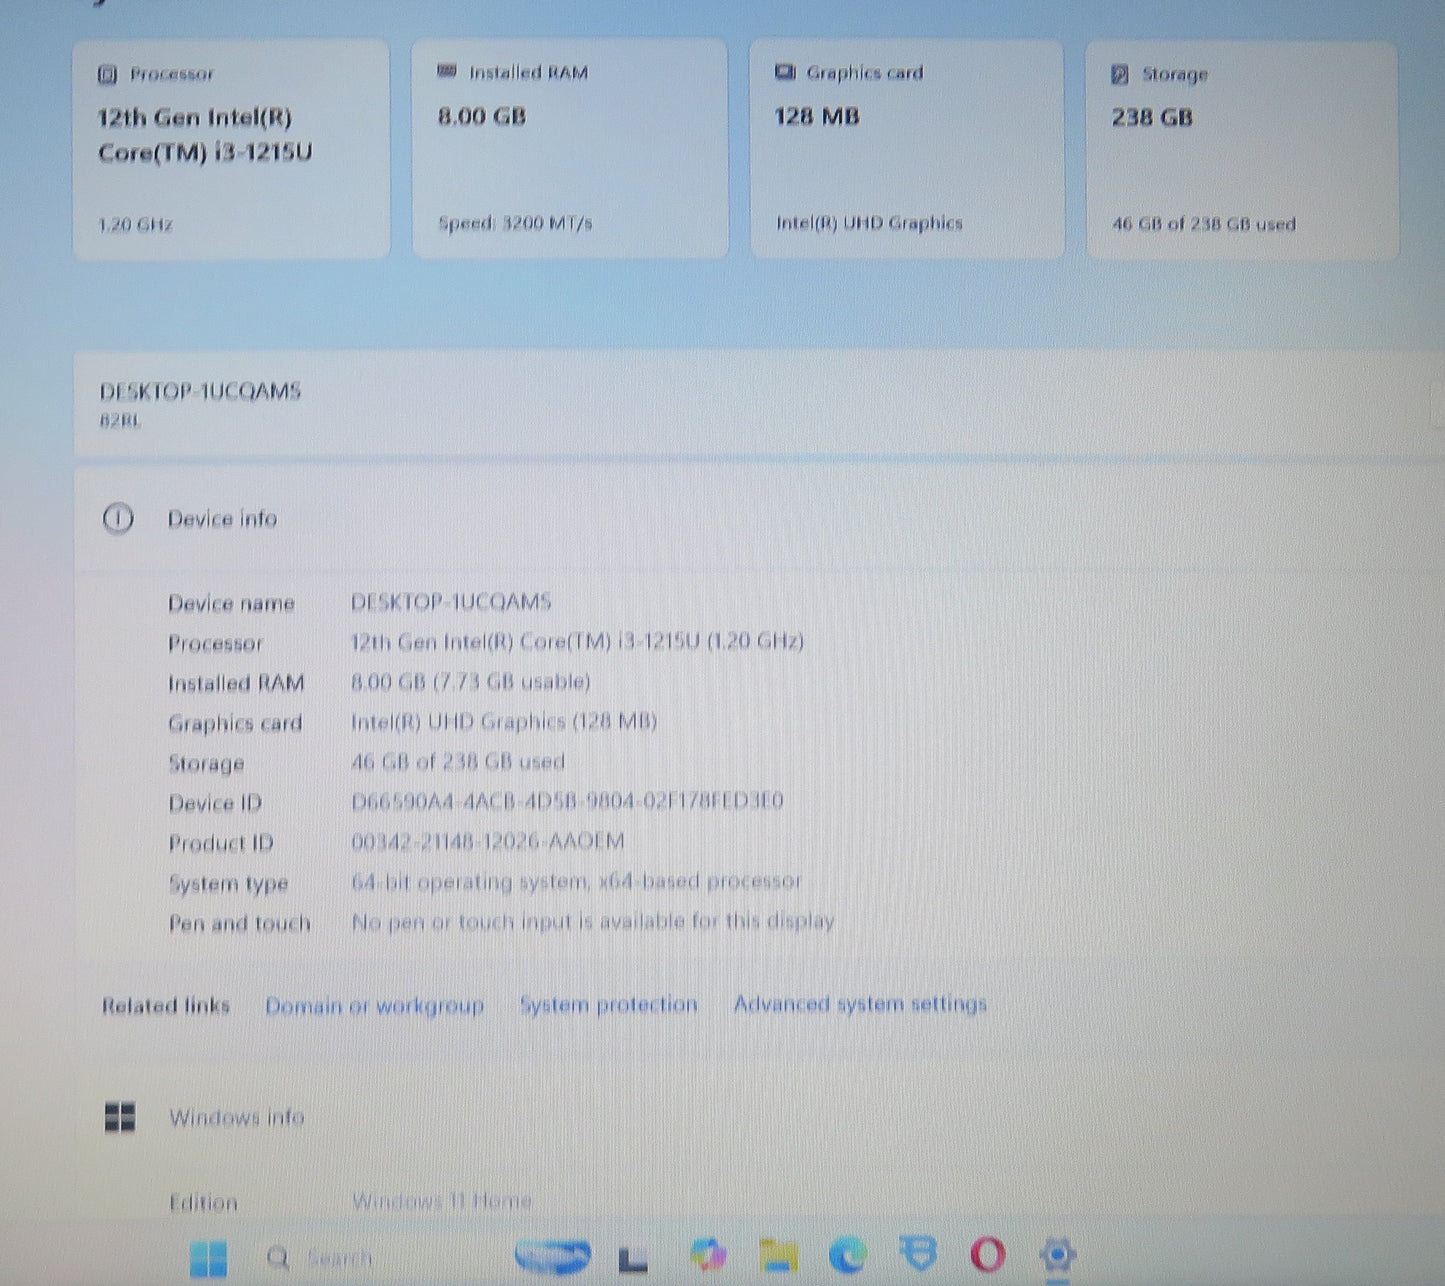Open the blue shield taskbar app

pyautogui.click(x=918, y=1252)
